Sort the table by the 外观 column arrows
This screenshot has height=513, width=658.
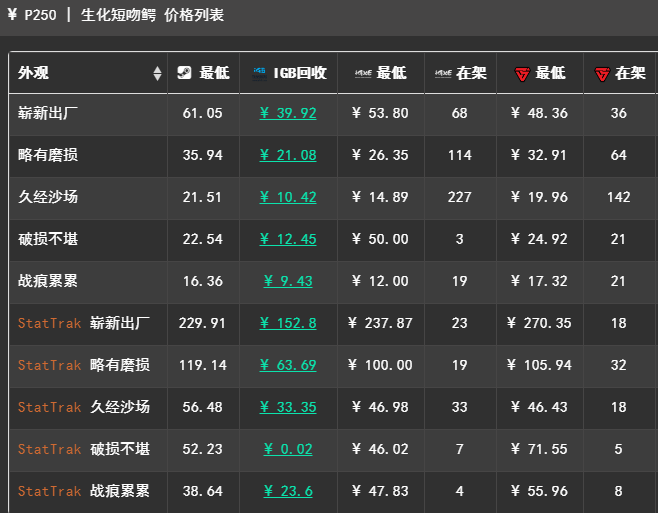[x=157, y=73]
